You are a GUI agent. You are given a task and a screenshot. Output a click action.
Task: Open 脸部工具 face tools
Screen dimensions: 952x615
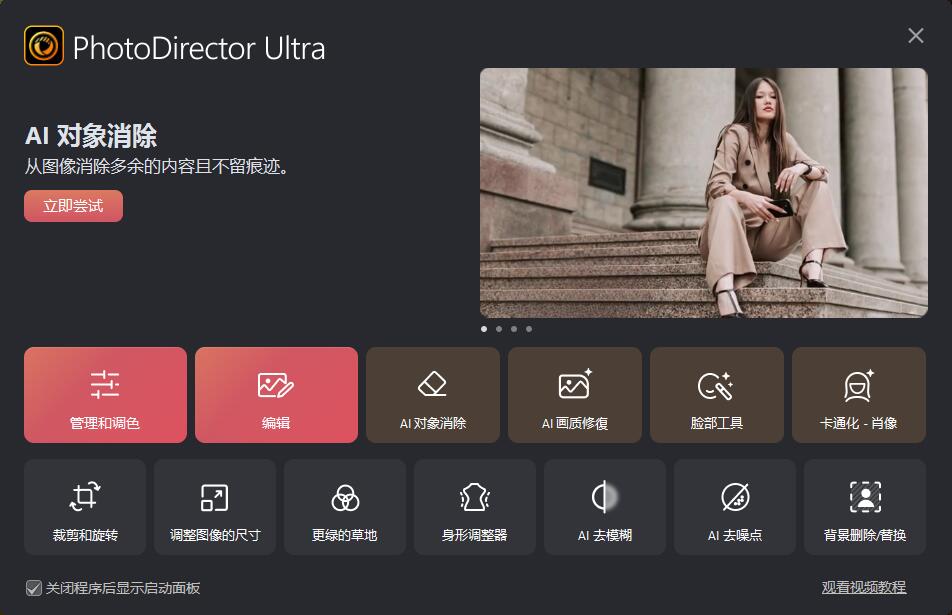point(716,395)
